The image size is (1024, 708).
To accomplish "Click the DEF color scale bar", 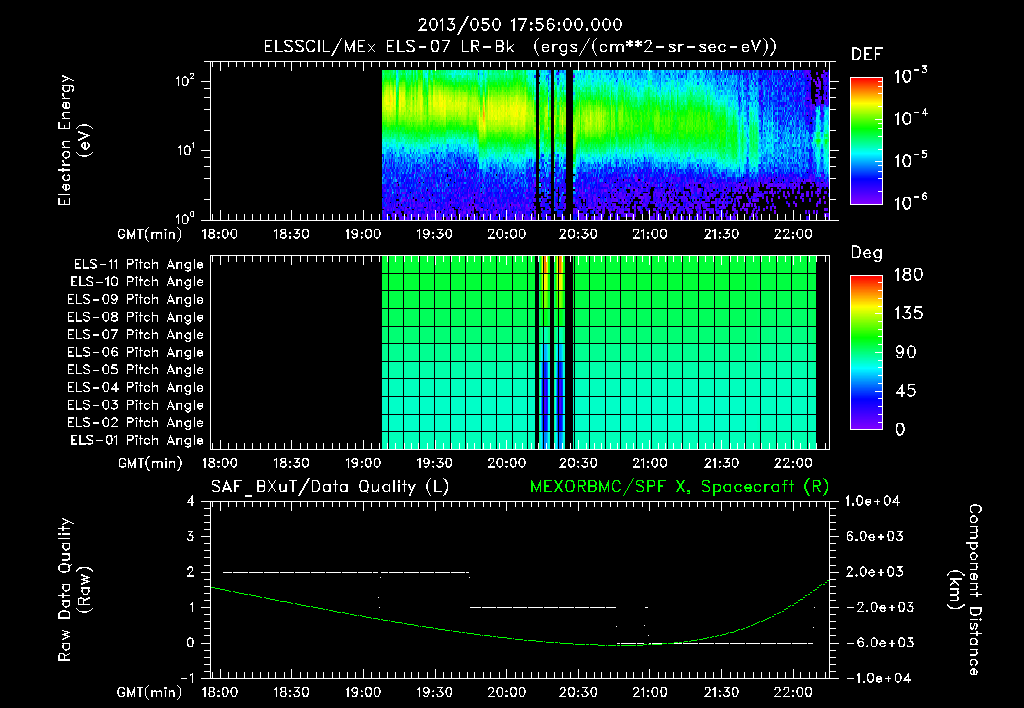I will tap(866, 141).
